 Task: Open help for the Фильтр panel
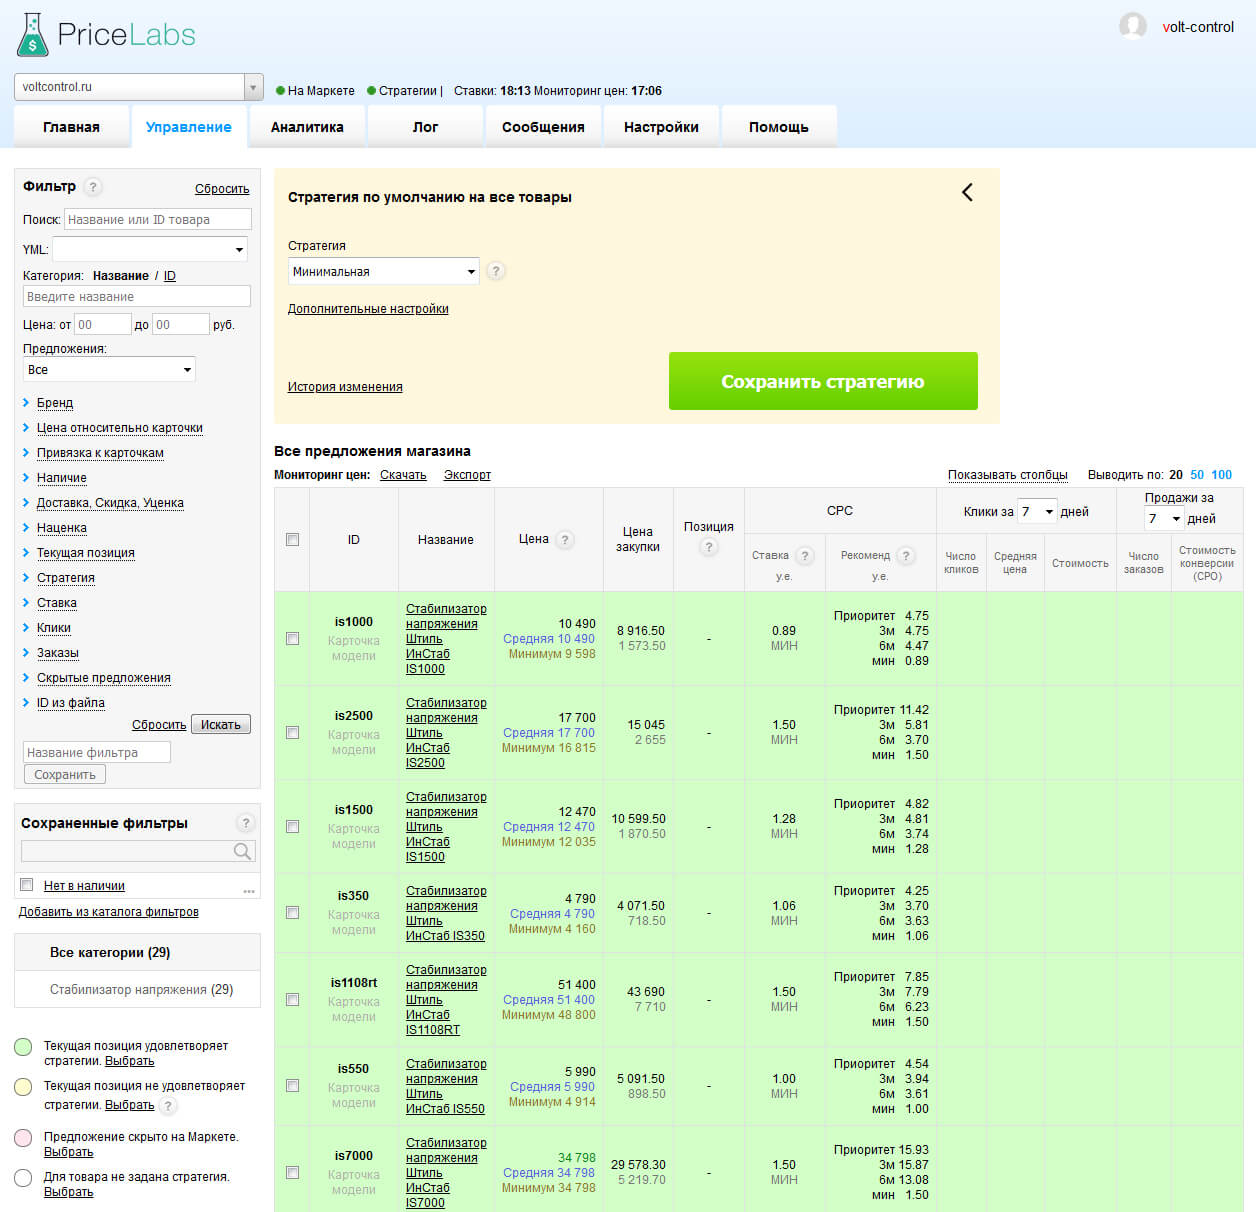(x=94, y=186)
